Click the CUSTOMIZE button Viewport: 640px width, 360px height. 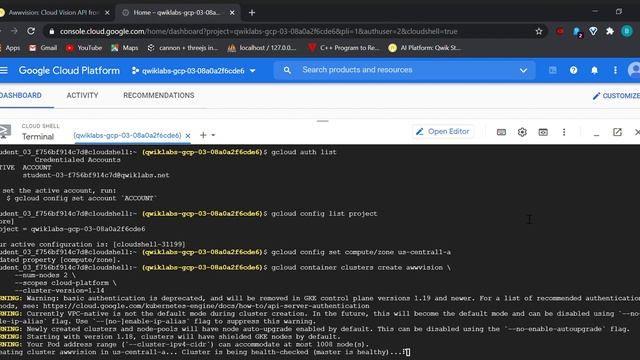click(x=616, y=96)
